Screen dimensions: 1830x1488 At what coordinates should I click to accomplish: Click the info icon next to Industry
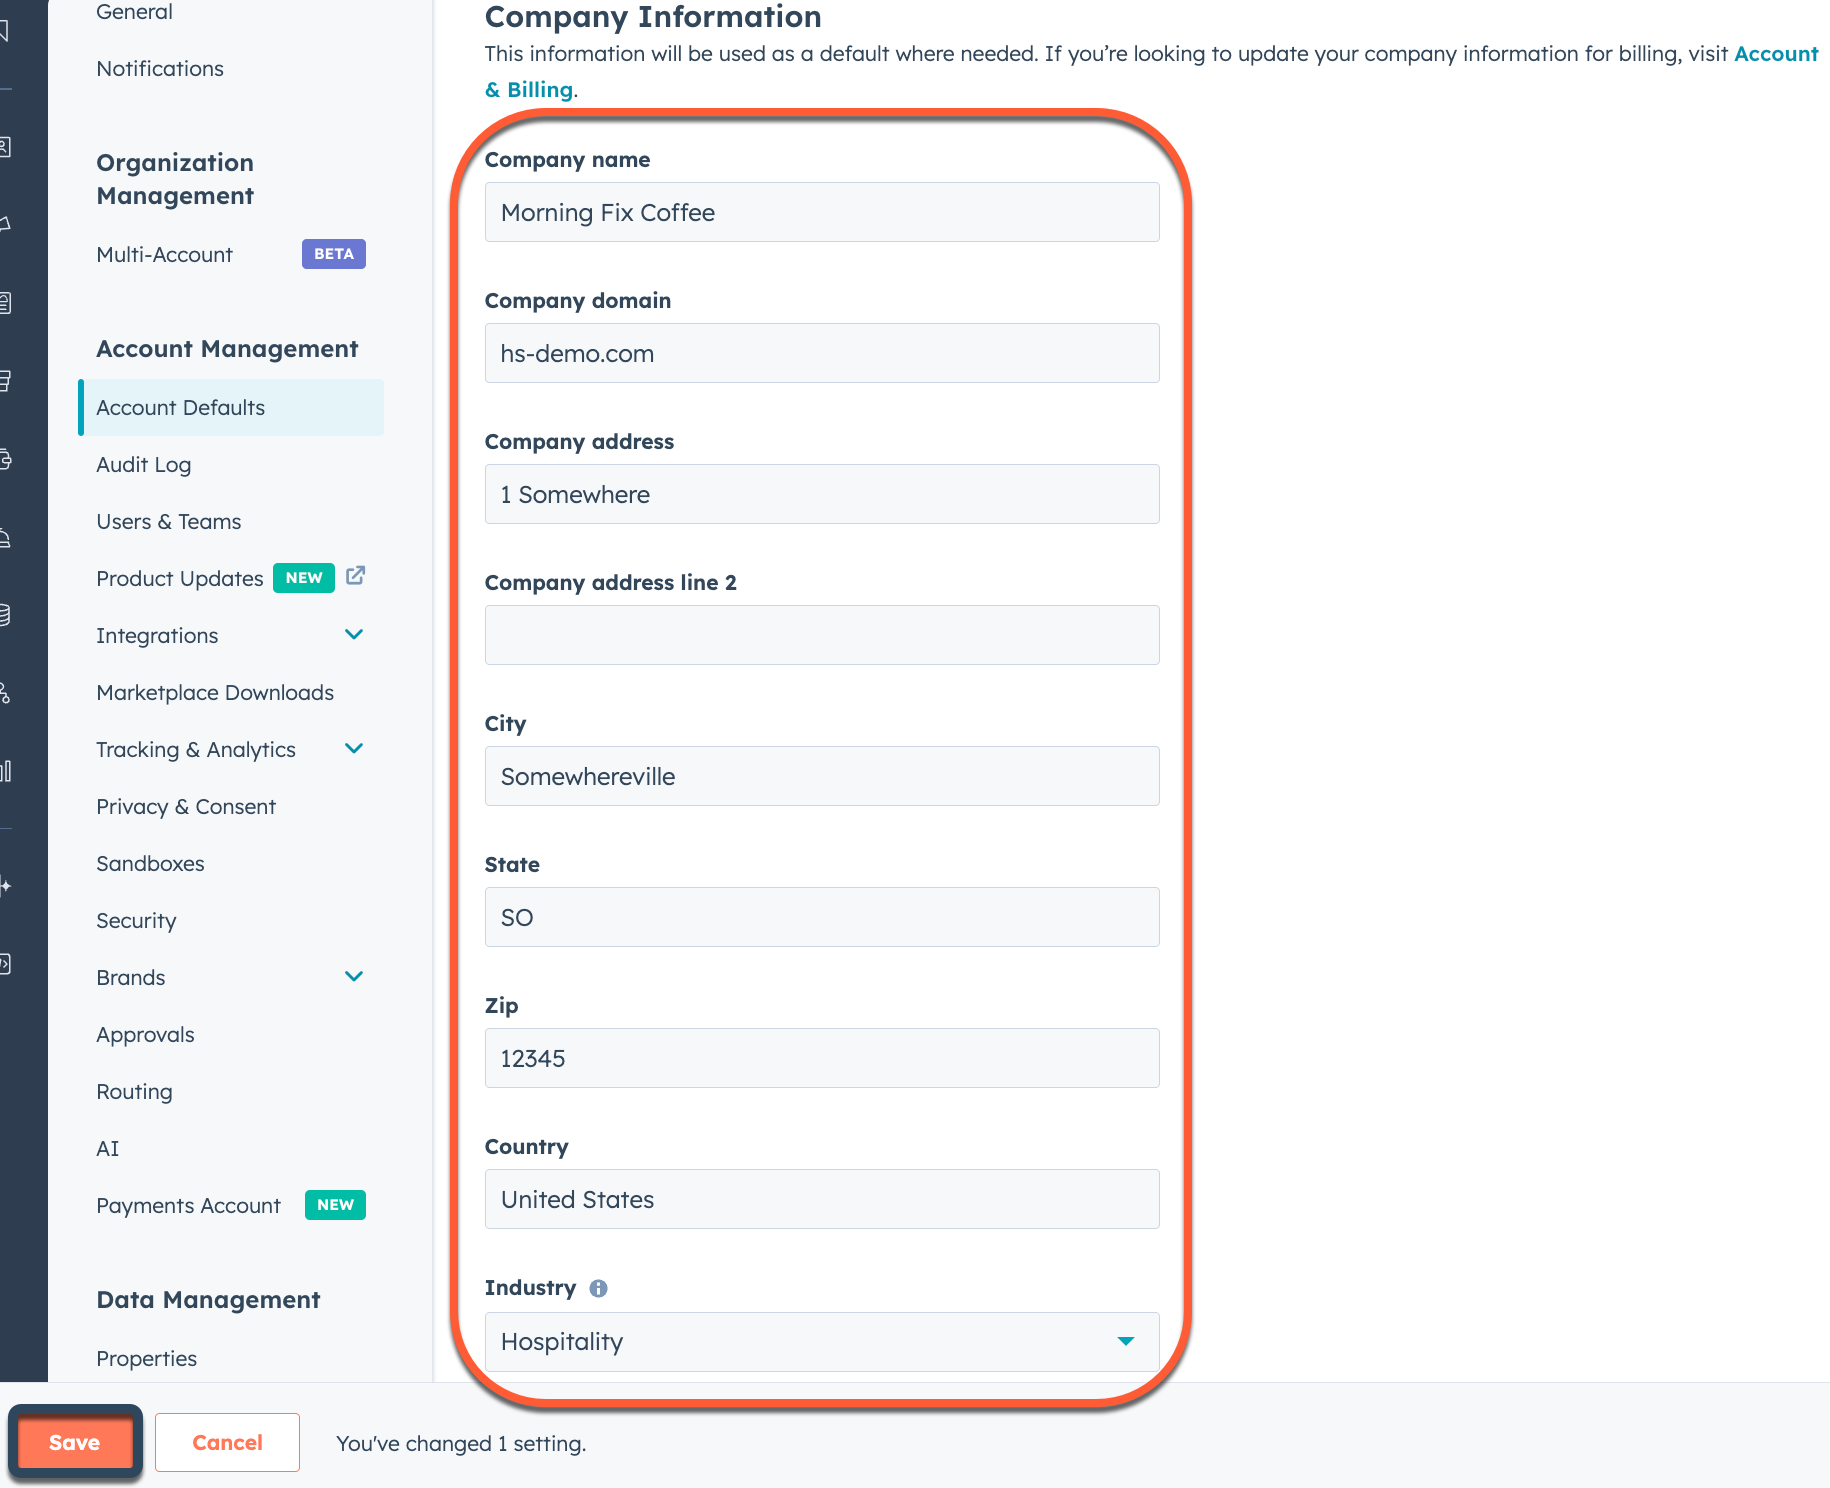[x=598, y=1288]
